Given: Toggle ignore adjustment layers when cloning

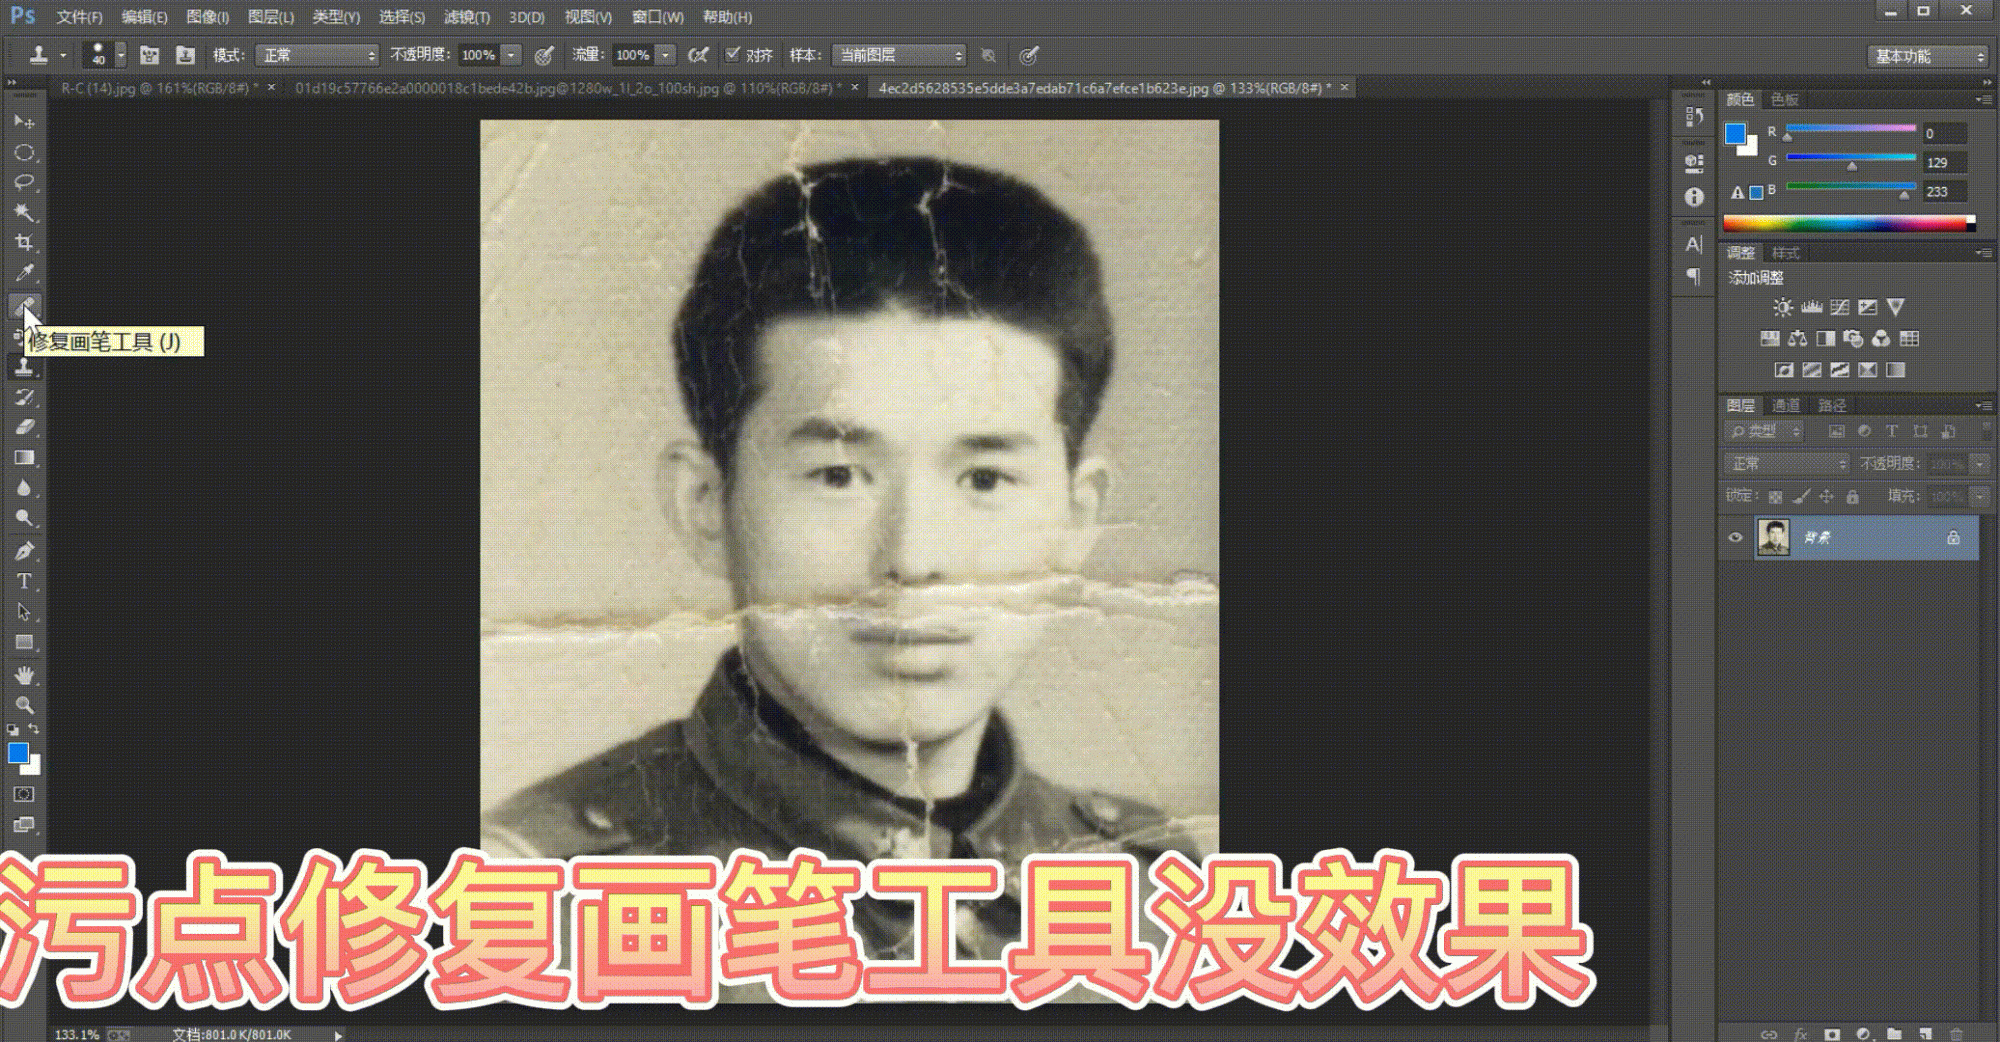Looking at the screenshot, I should (988, 55).
